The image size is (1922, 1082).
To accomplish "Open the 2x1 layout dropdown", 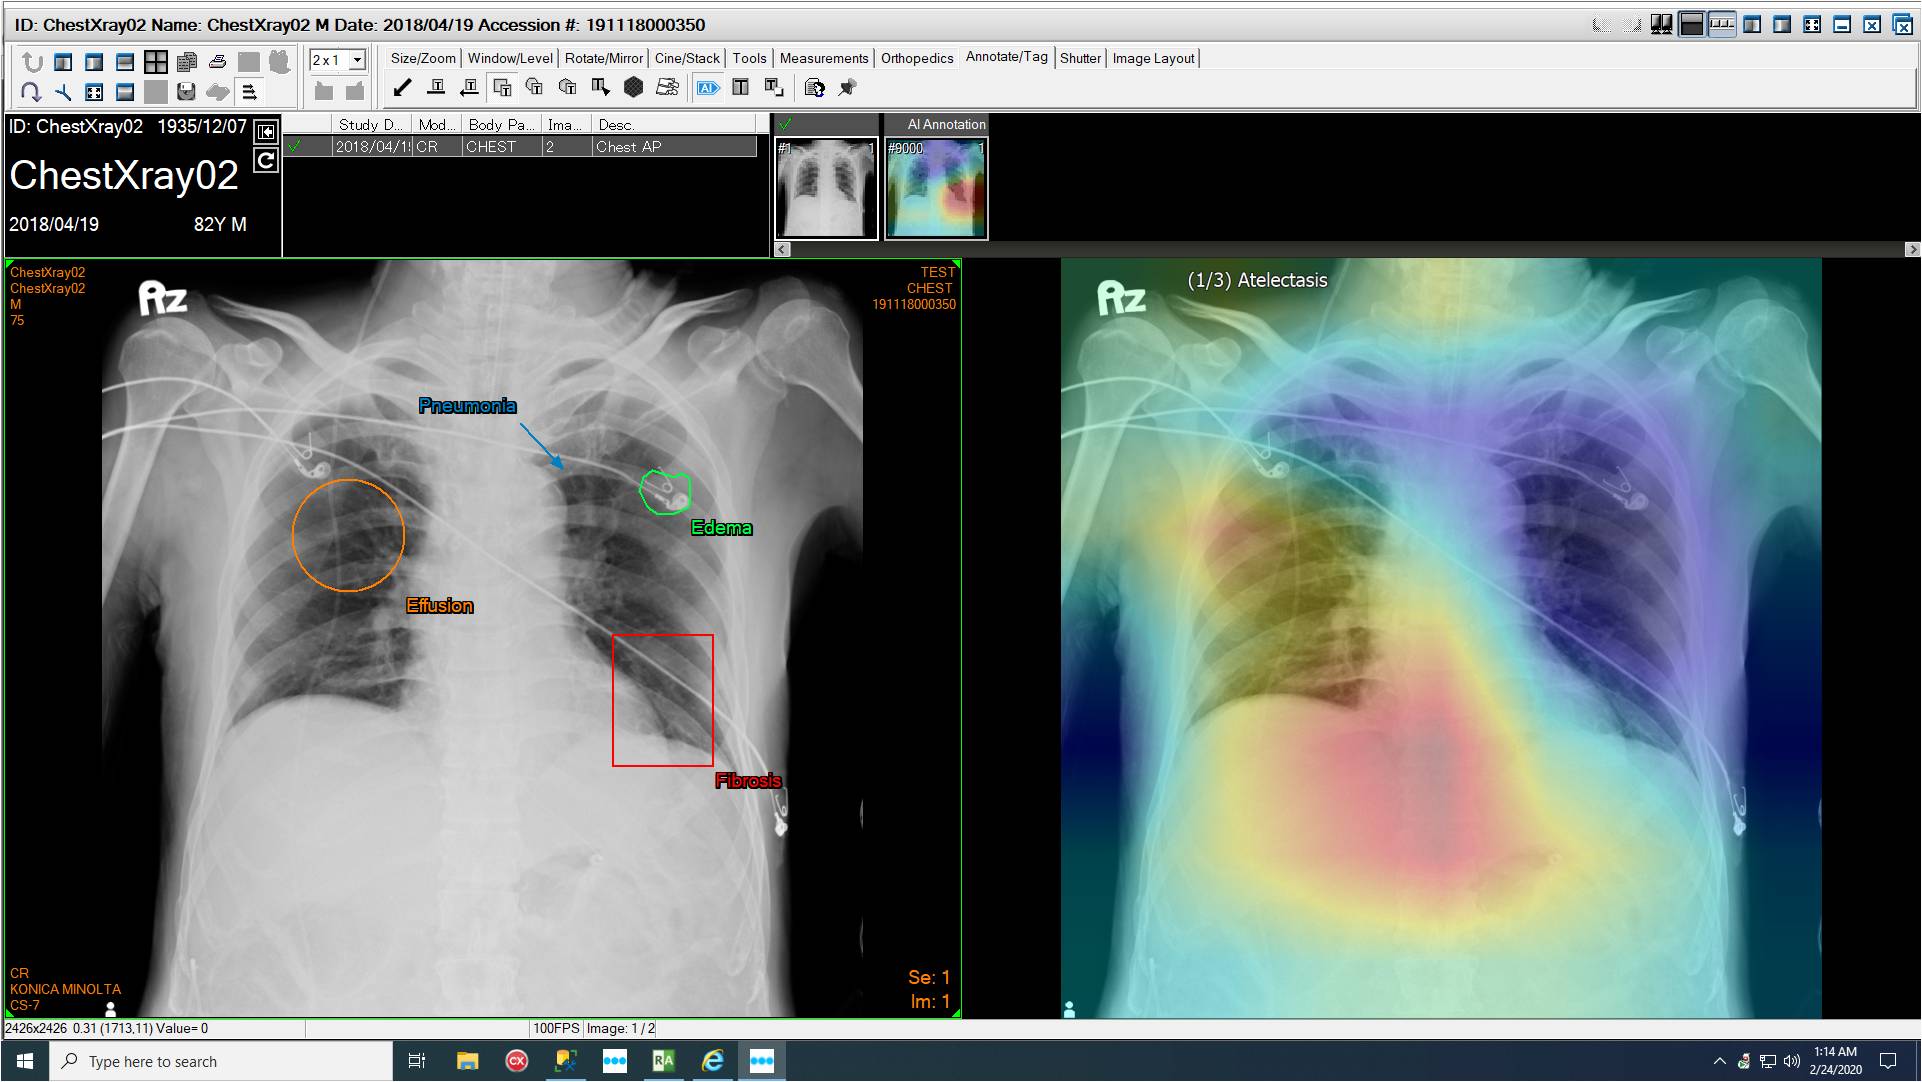I will pyautogui.click(x=357, y=60).
